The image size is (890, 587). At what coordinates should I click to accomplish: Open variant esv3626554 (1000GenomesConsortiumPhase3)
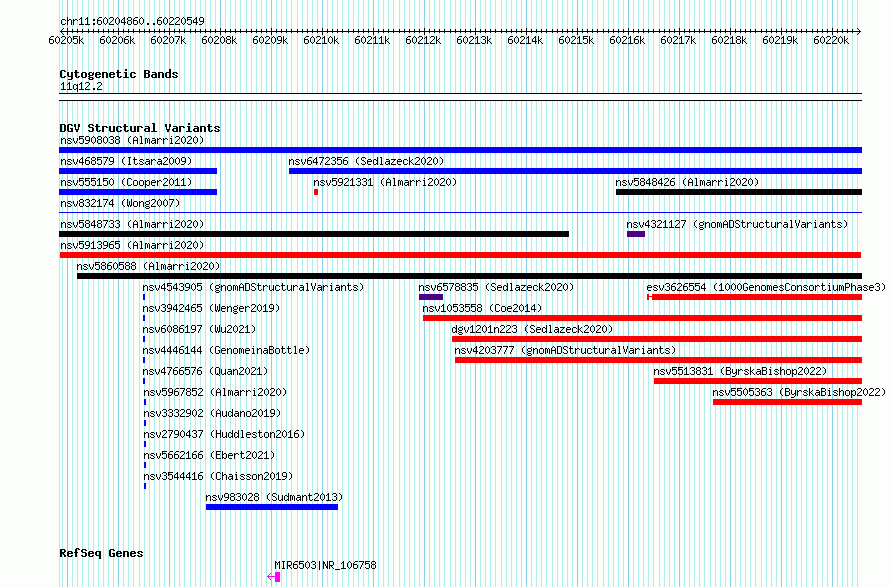766,287
